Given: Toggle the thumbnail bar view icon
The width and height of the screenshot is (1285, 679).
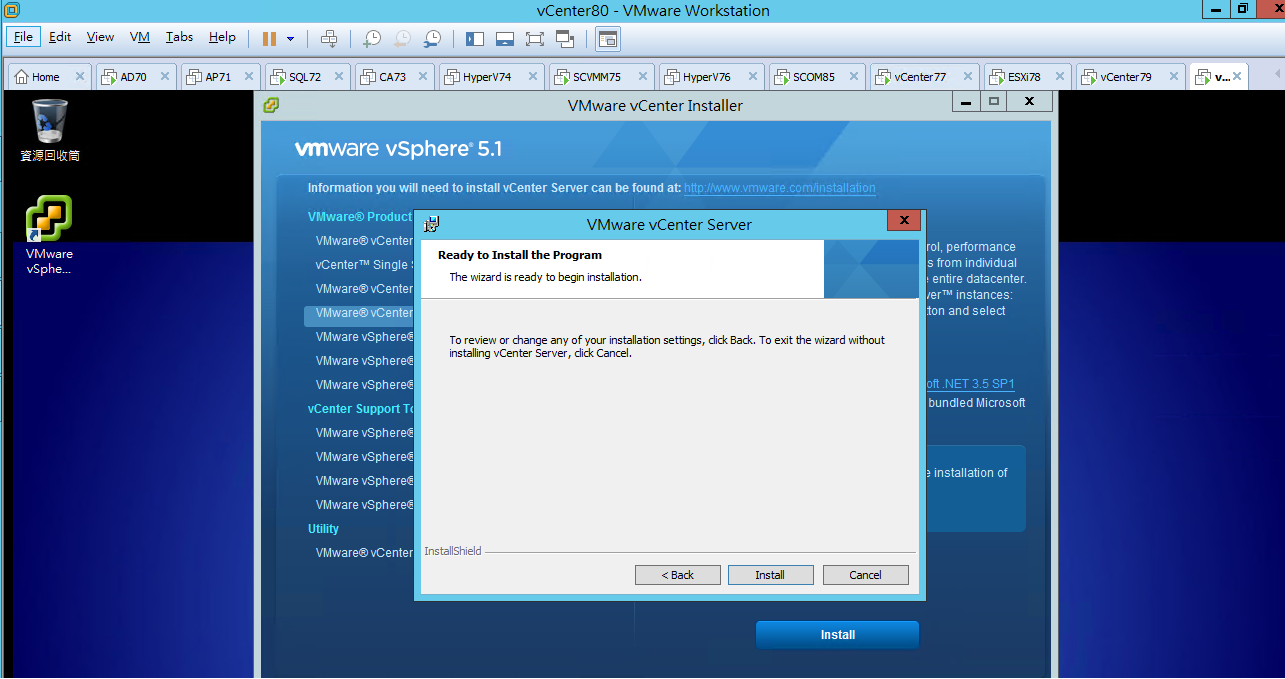Looking at the screenshot, I should (505, 39).
